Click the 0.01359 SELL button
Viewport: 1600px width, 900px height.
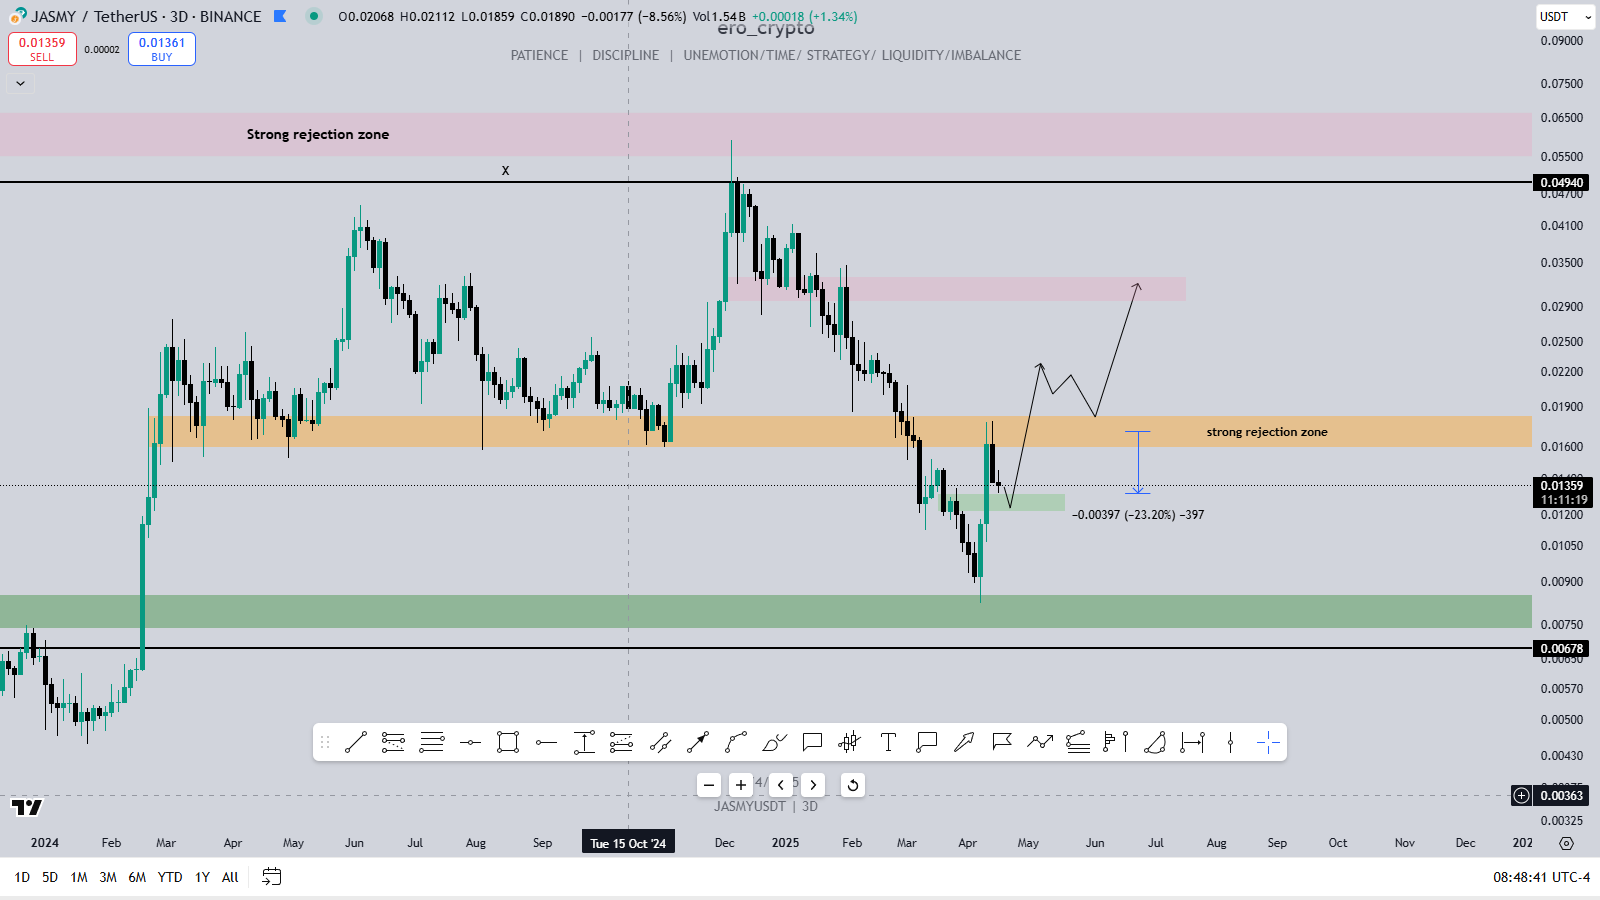[42, 49]
